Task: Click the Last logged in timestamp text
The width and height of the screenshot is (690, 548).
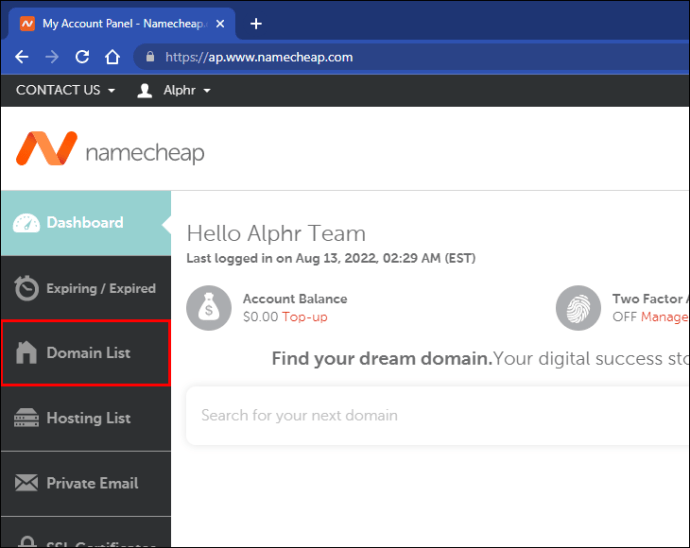Action: click(331, 258)
